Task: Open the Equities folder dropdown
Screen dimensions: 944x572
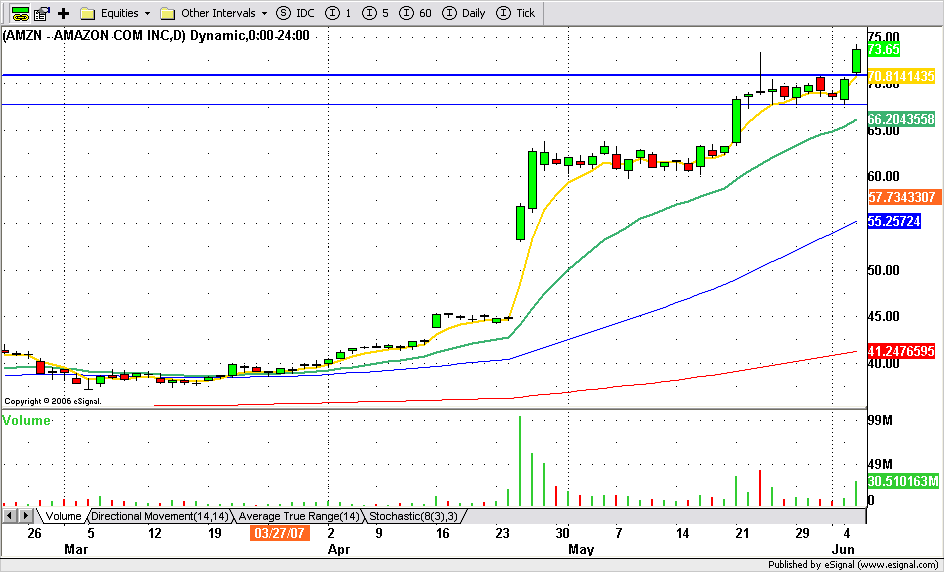Action: tap(115, 13)
